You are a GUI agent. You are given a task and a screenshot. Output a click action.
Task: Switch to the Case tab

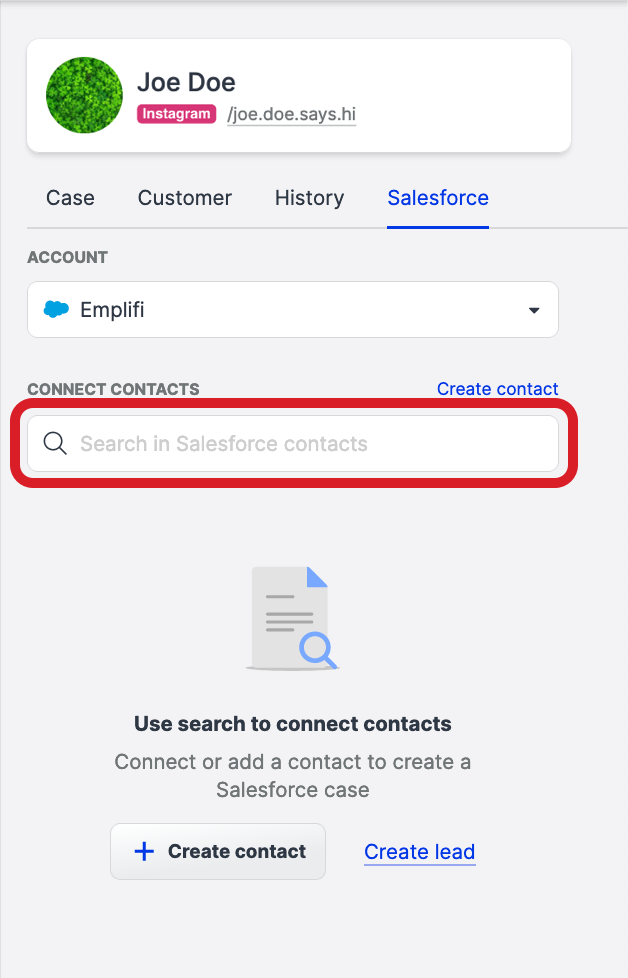[x=69, y=198]
